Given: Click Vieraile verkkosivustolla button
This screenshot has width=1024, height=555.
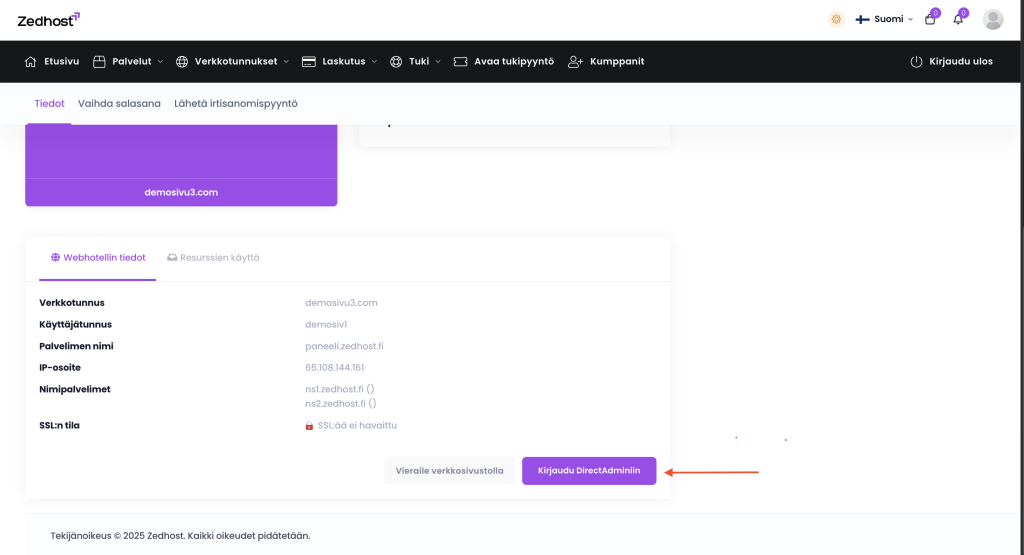Looking at the screenshot, I should pyautogui.click(x=450, y=471).
